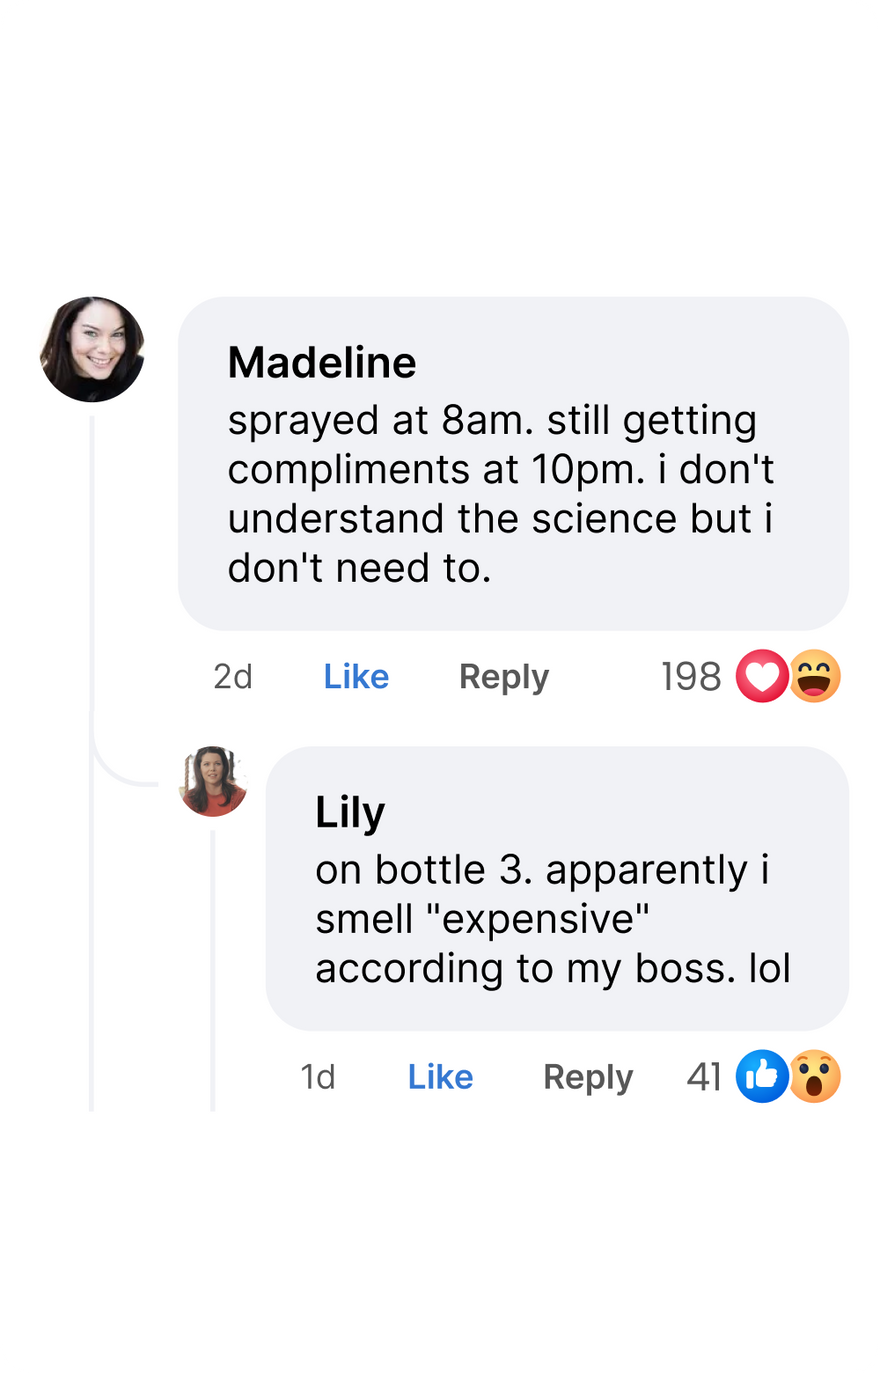
Task: Open Lily's profile picture
Action: (213, 782)
